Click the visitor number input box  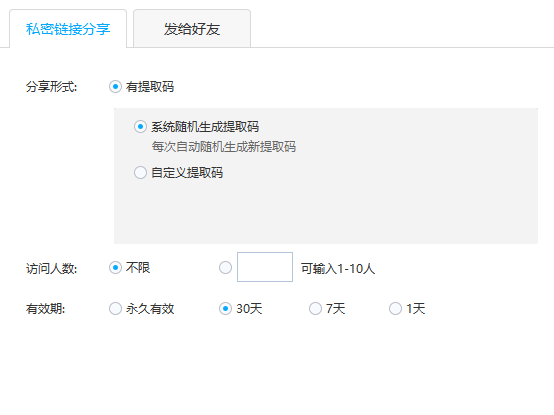[265, 267]
